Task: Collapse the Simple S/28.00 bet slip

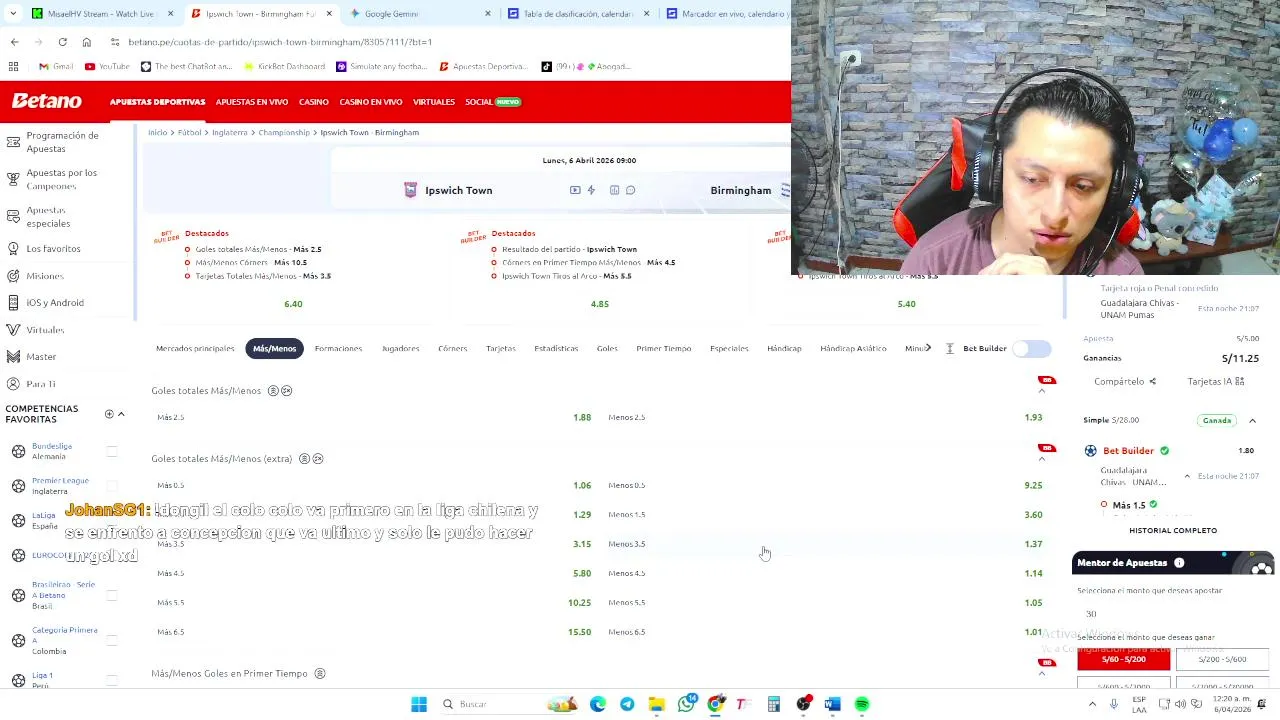Action: [1252, 421]
